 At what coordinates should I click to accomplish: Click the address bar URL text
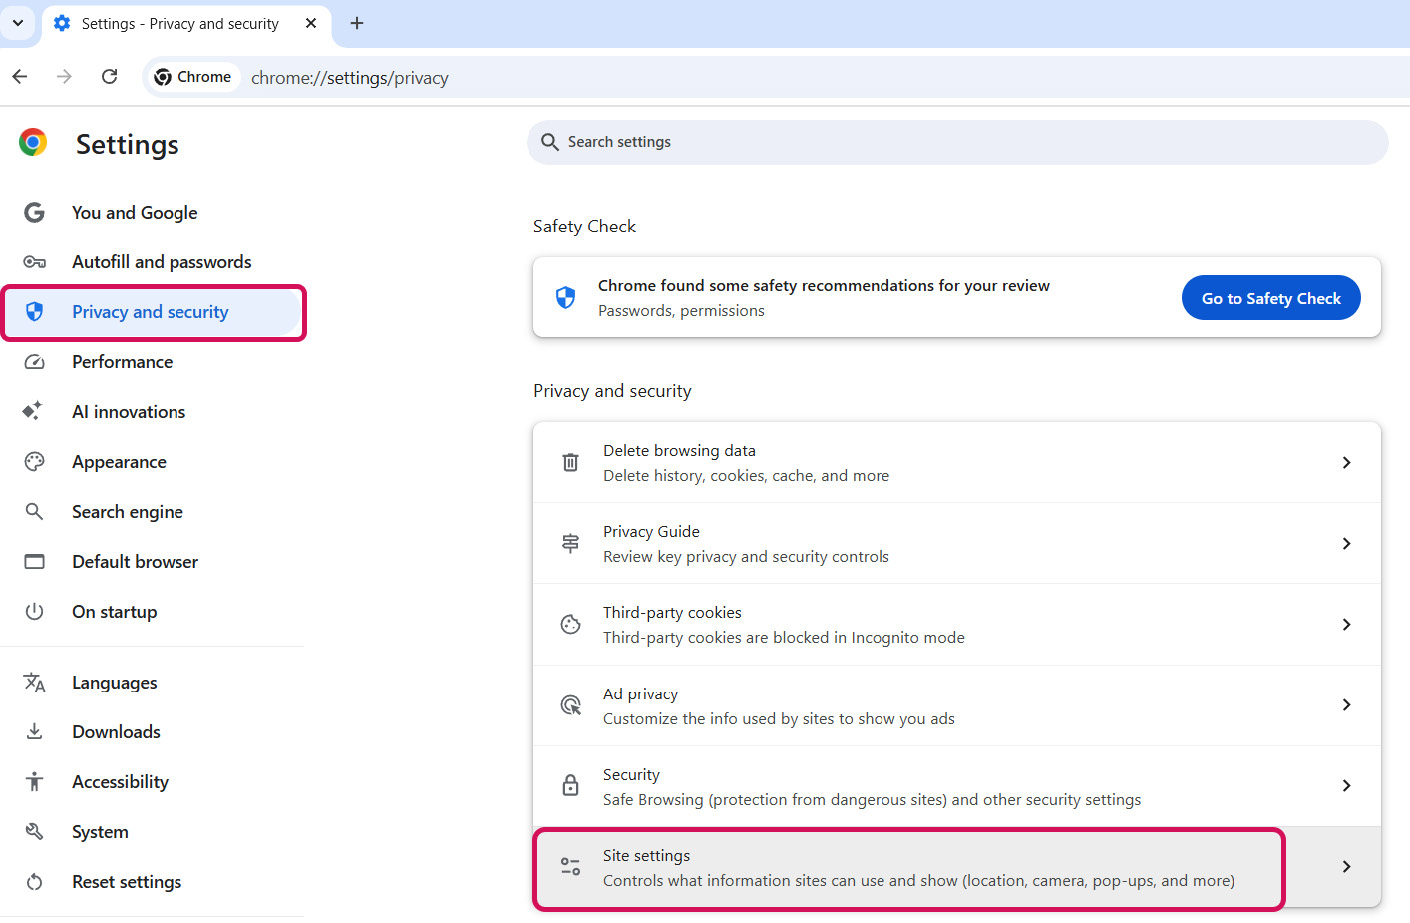pos(350,78)
